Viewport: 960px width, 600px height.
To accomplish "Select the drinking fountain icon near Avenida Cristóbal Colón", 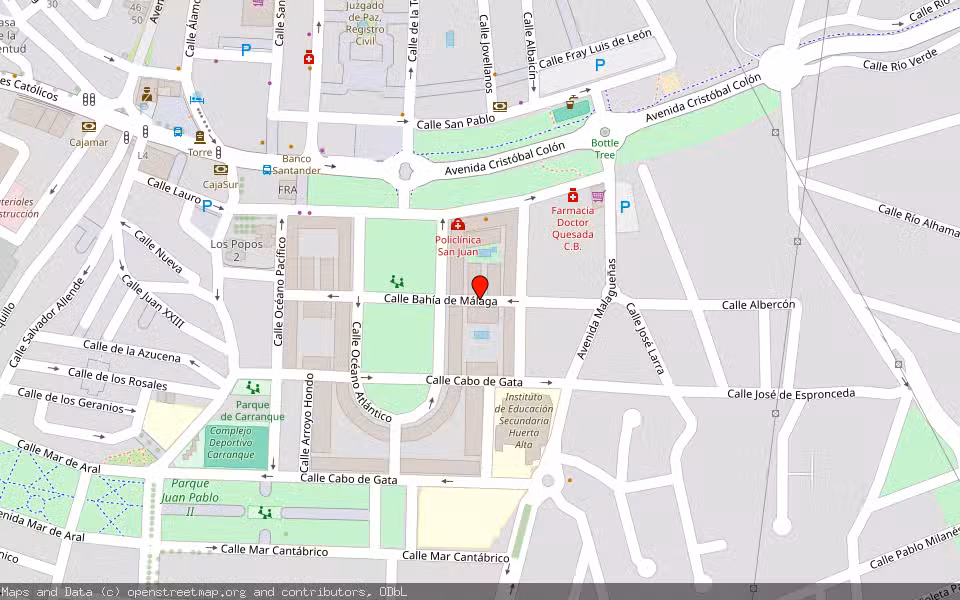I will (570, 102).
